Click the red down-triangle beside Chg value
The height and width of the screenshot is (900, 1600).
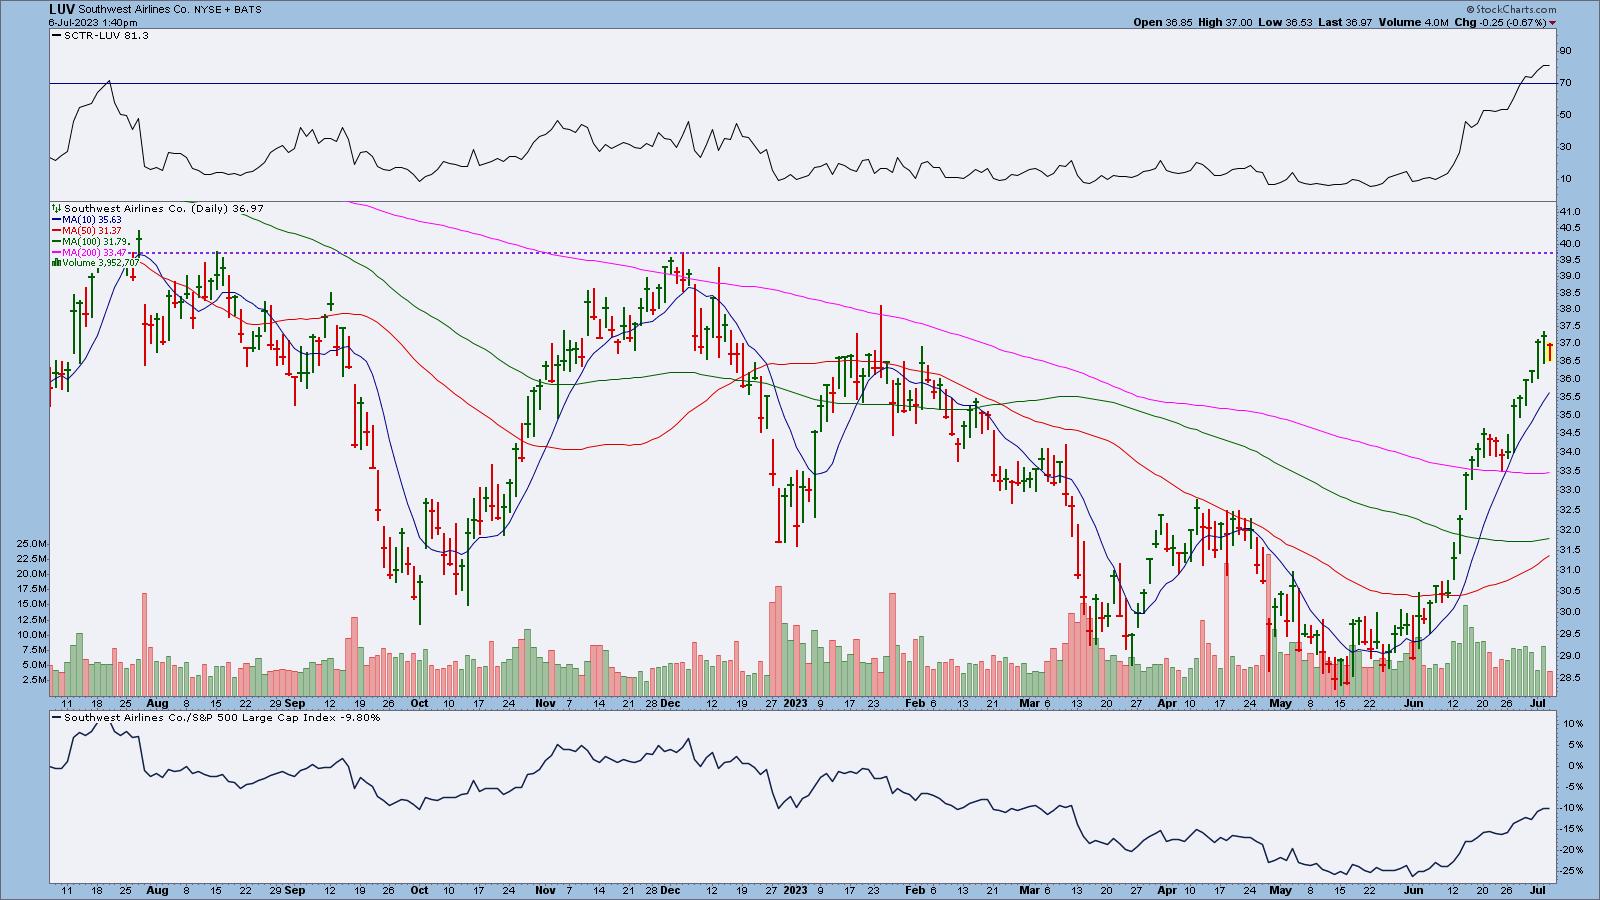tap(1553, 22)
